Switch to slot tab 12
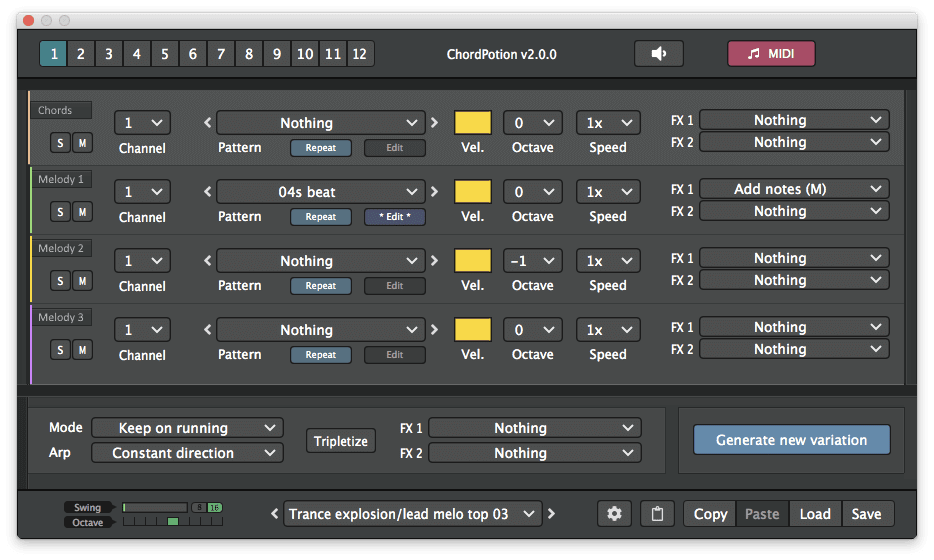Viewport: 934px width, 560px height. 360,54
